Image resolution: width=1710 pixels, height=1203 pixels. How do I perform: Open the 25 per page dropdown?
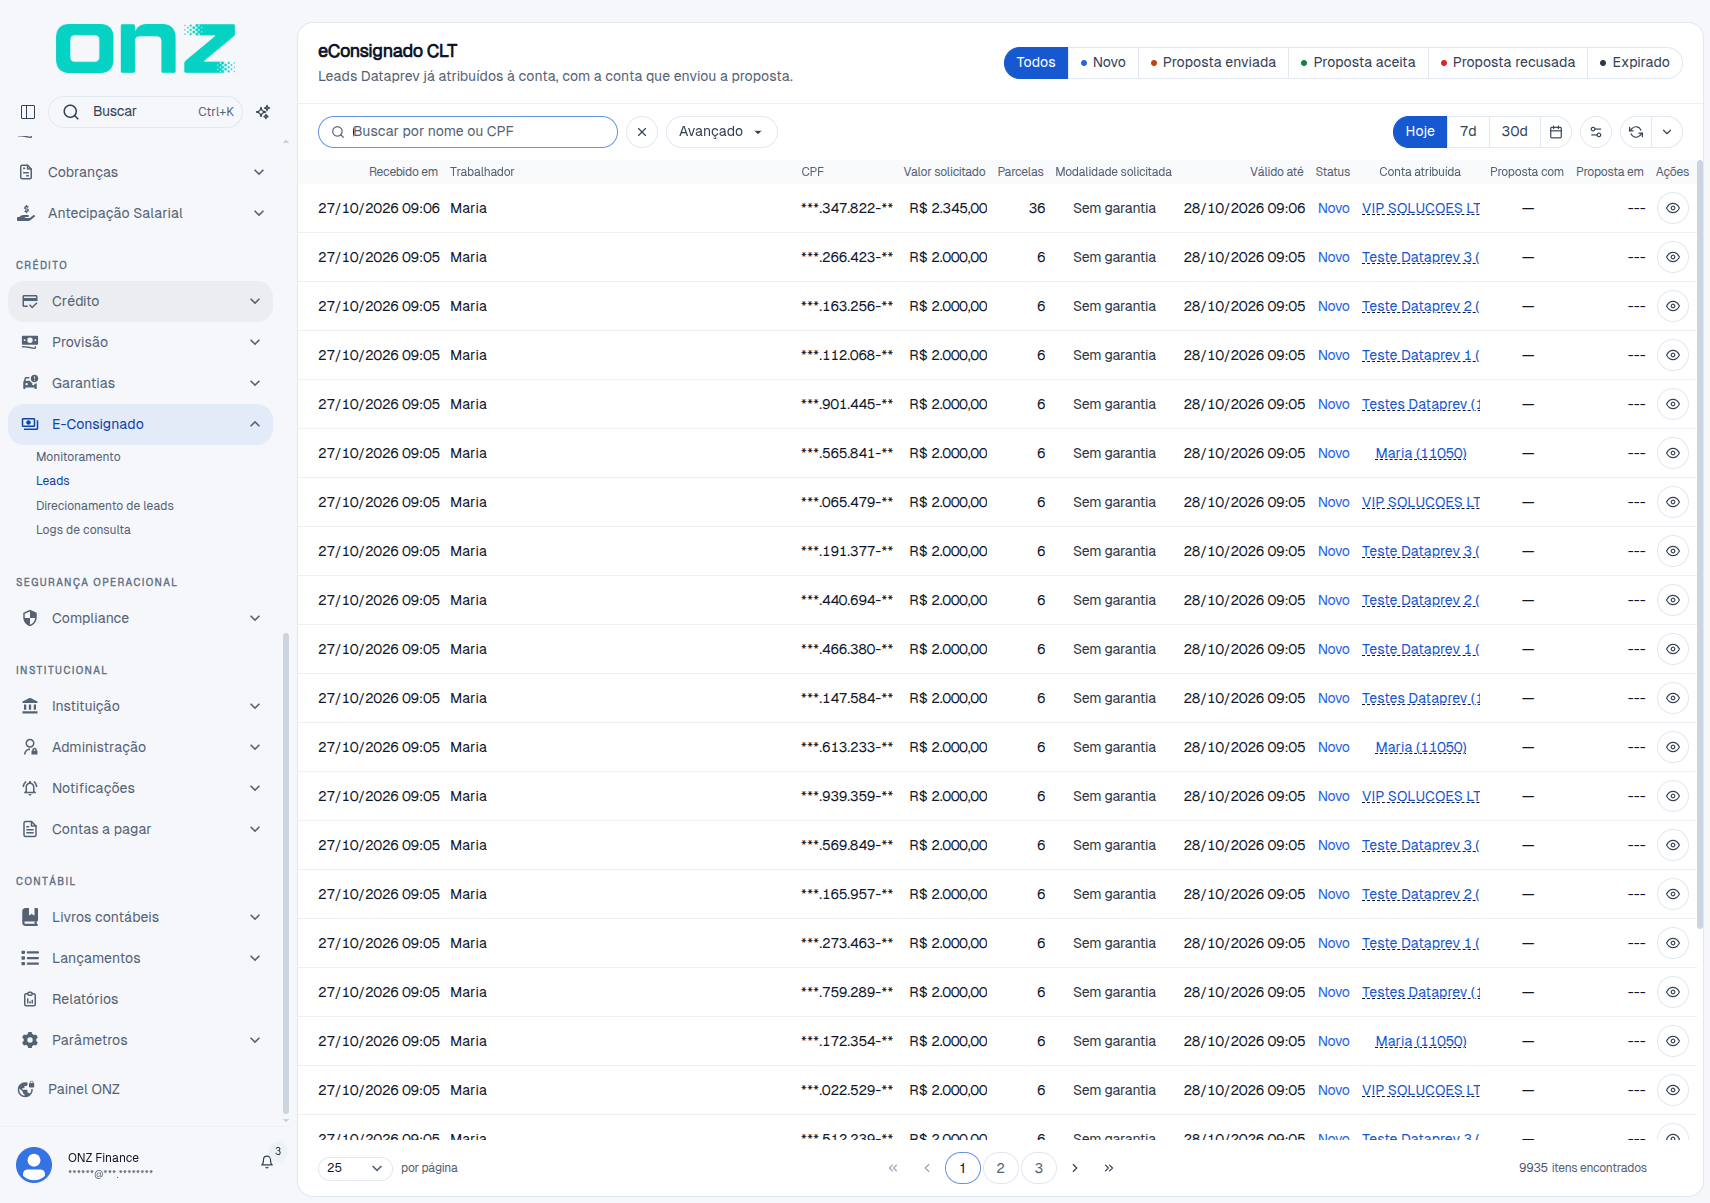(x=354, y=1168)
